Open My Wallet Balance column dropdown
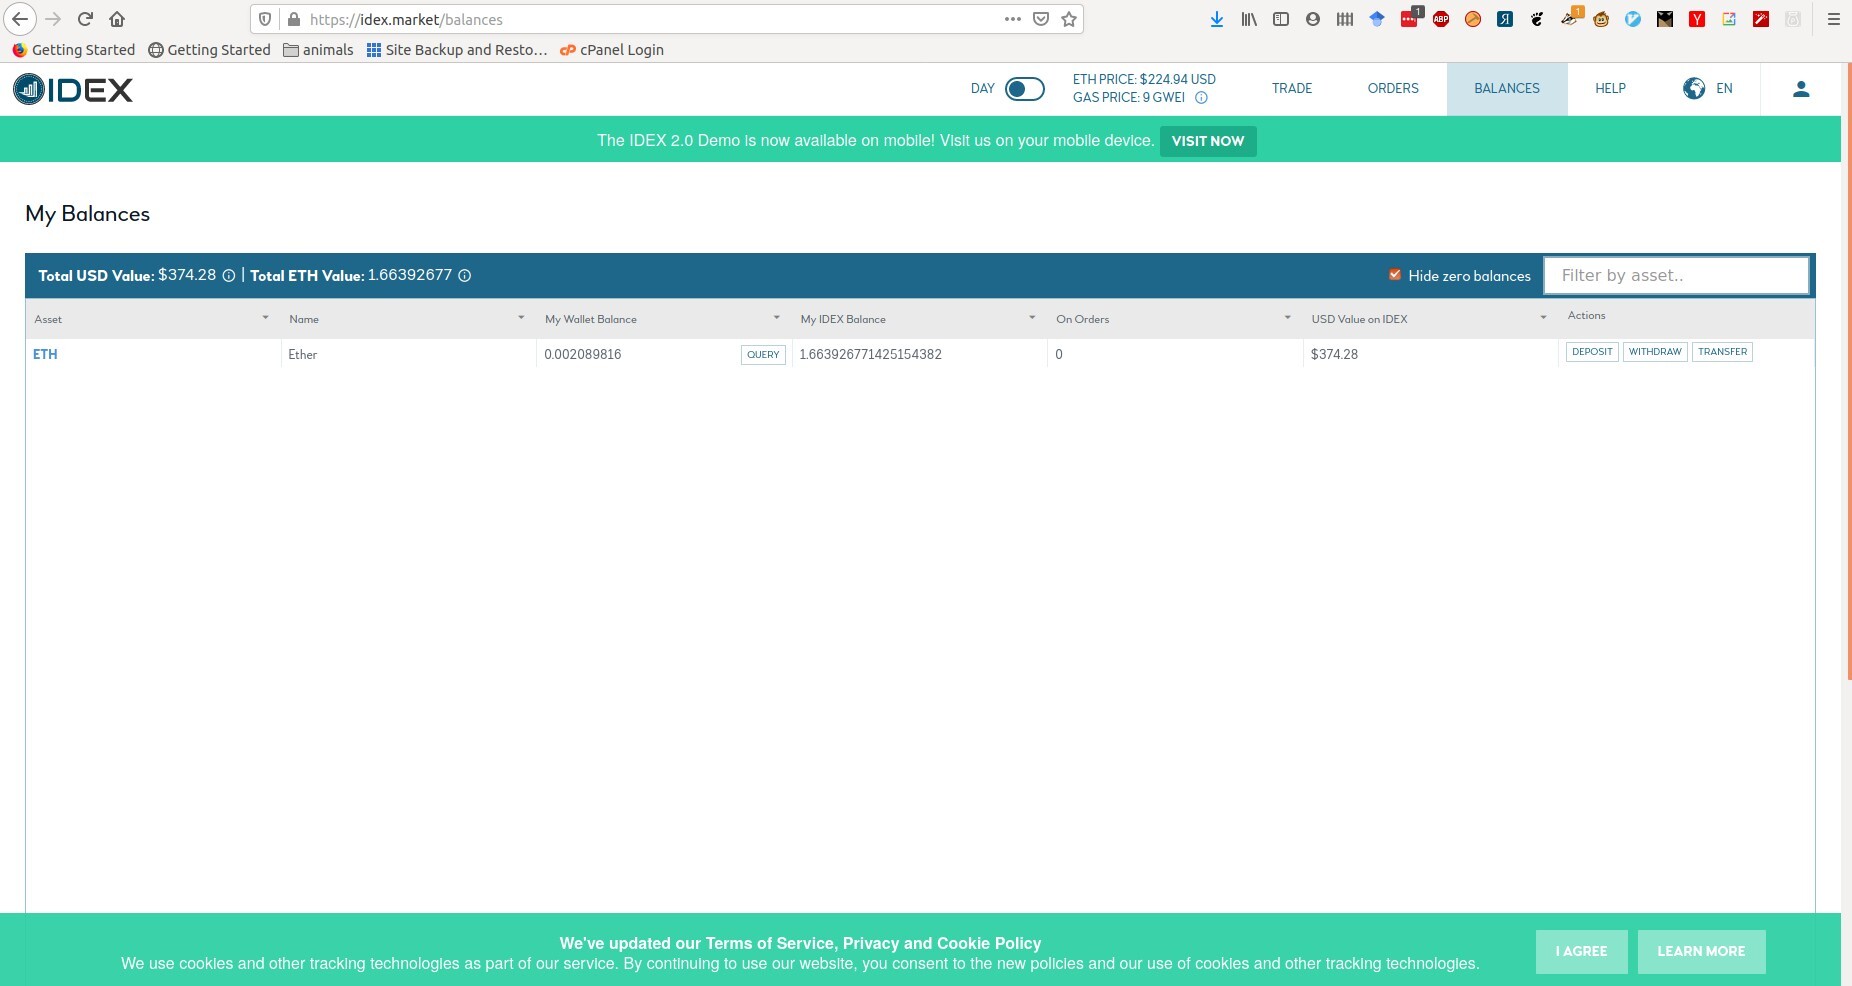The width and height of the screenshot is (1852, 986). 776,318
